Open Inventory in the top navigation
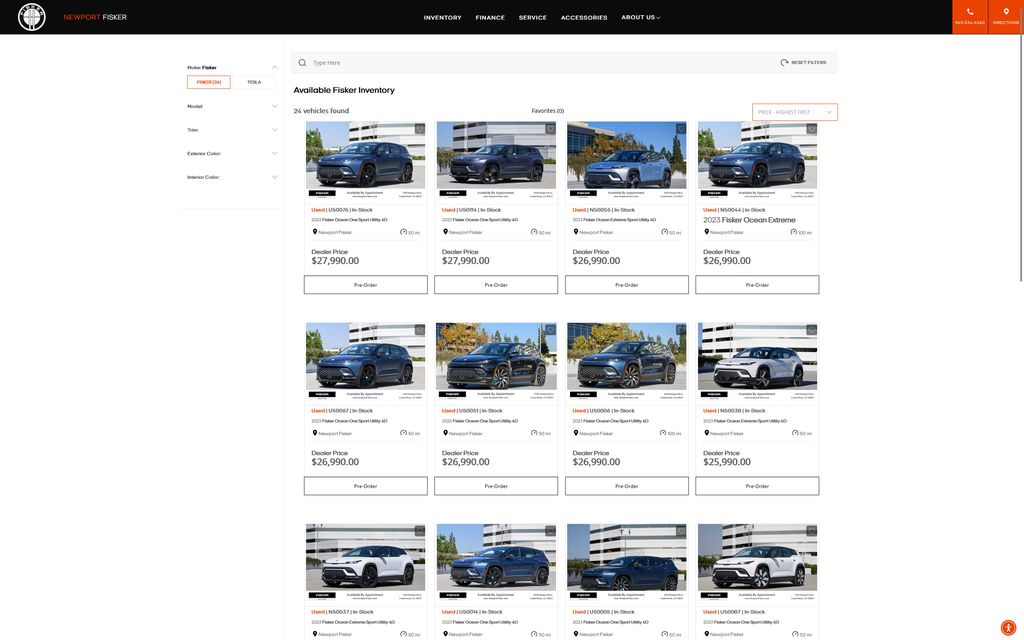This screenshot has width=1024, height=640. [442, 18]
